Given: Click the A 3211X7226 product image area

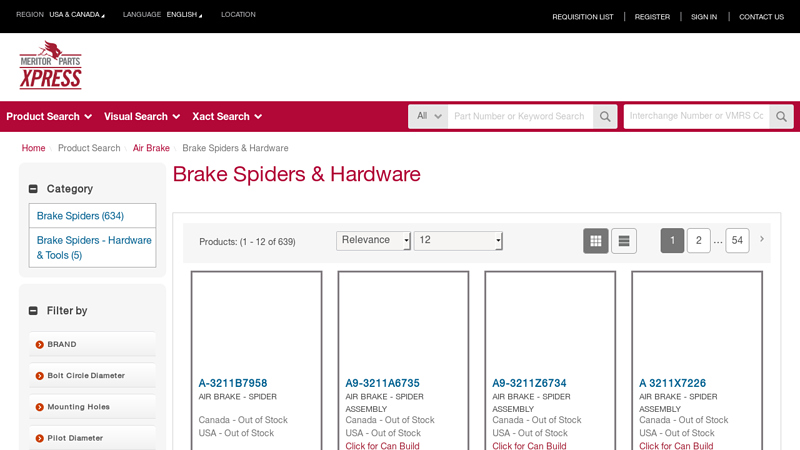Looking at the screenshot, I should [697, 322].
